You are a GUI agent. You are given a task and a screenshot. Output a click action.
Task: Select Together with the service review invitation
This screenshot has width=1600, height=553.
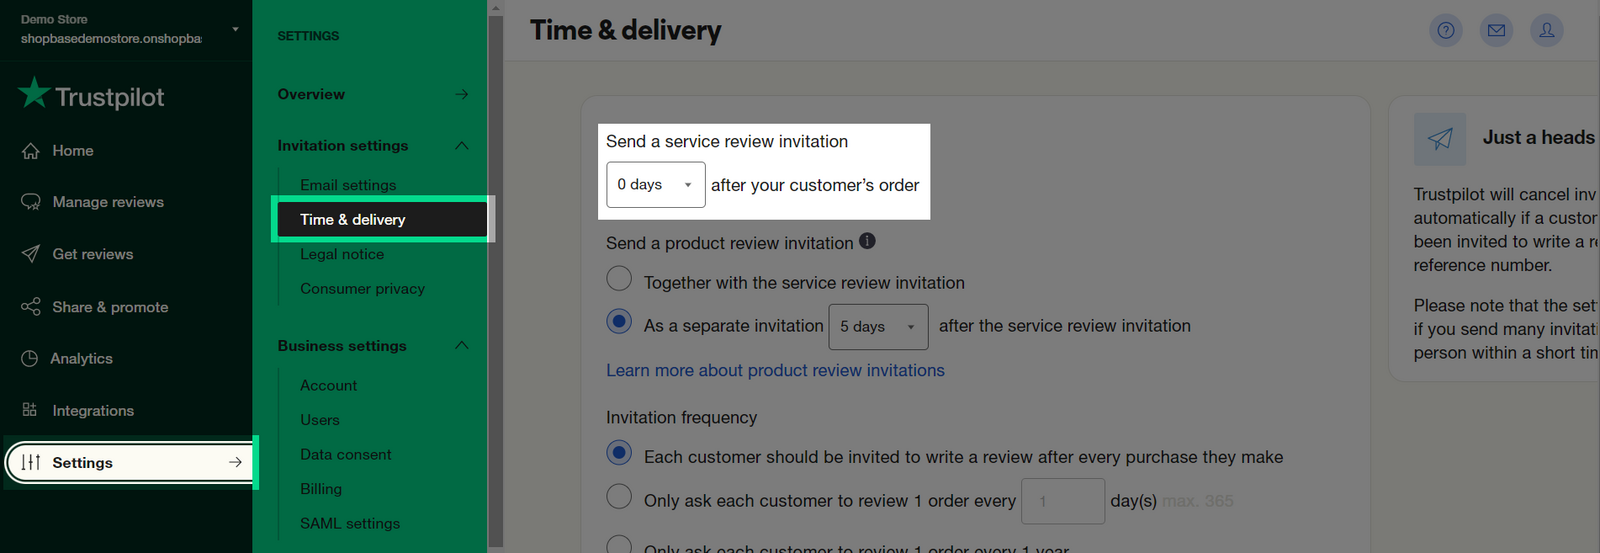[x=619, y=278]
